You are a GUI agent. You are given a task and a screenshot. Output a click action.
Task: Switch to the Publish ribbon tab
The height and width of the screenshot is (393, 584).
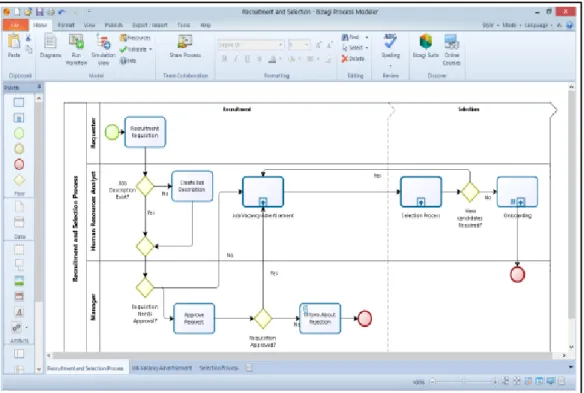pos(114,25)
